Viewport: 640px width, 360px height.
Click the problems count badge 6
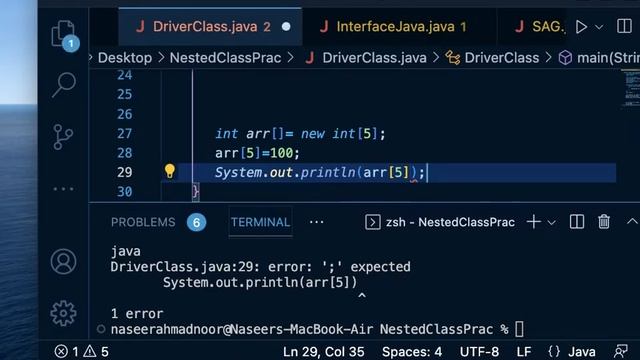(x=196, y=222)
